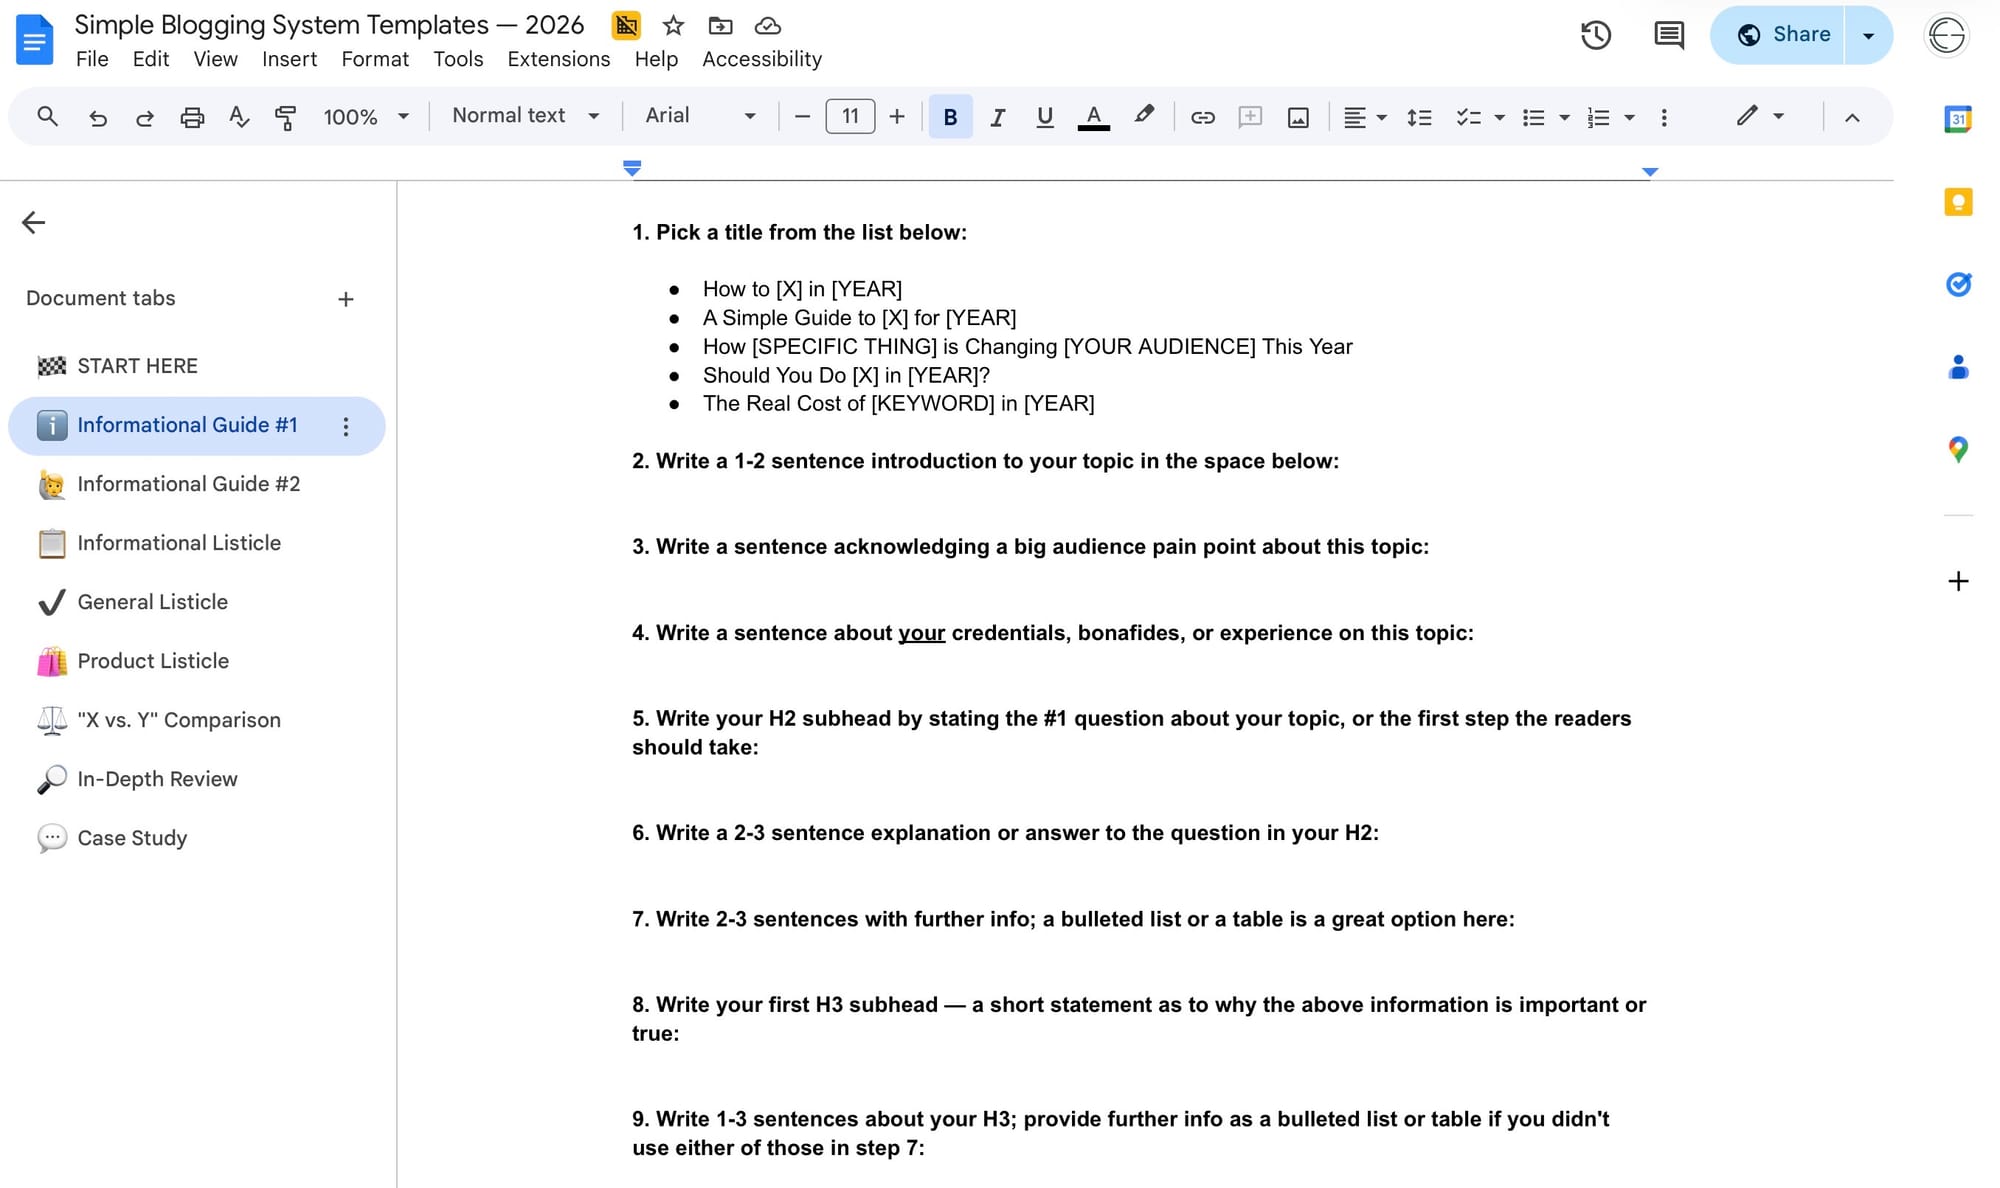Toggle bold formatting

click(950, 117)
